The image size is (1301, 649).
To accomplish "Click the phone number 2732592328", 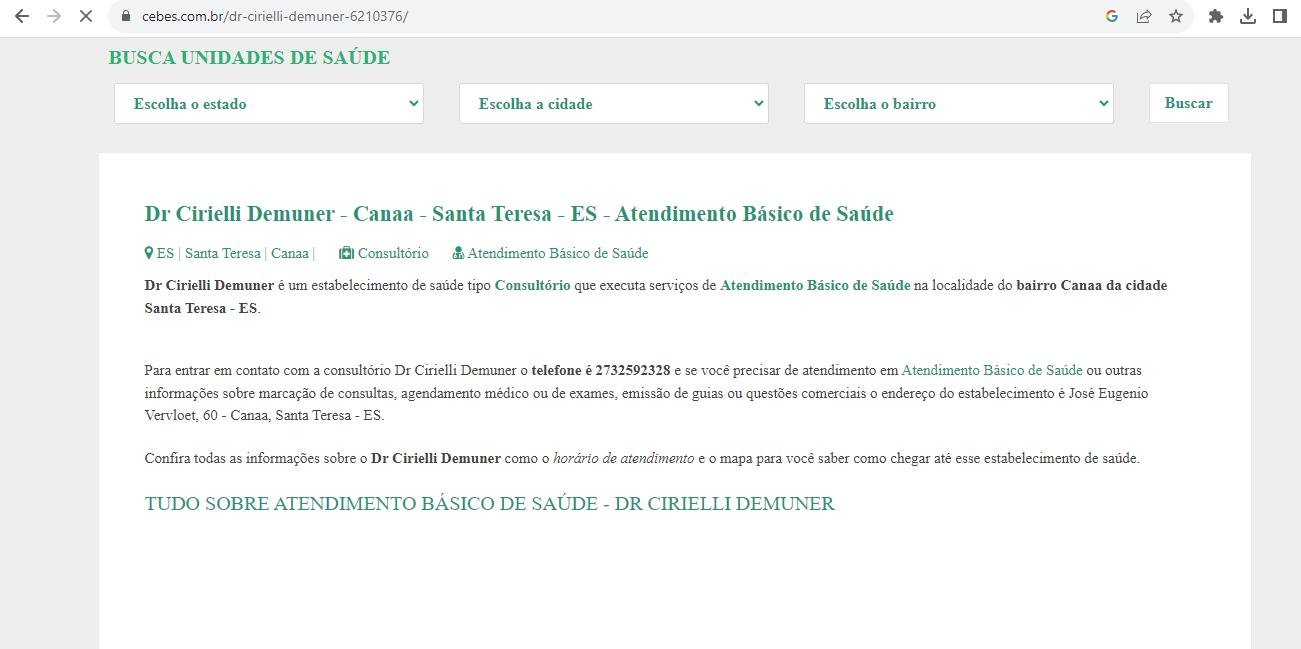I will (632, 370).
